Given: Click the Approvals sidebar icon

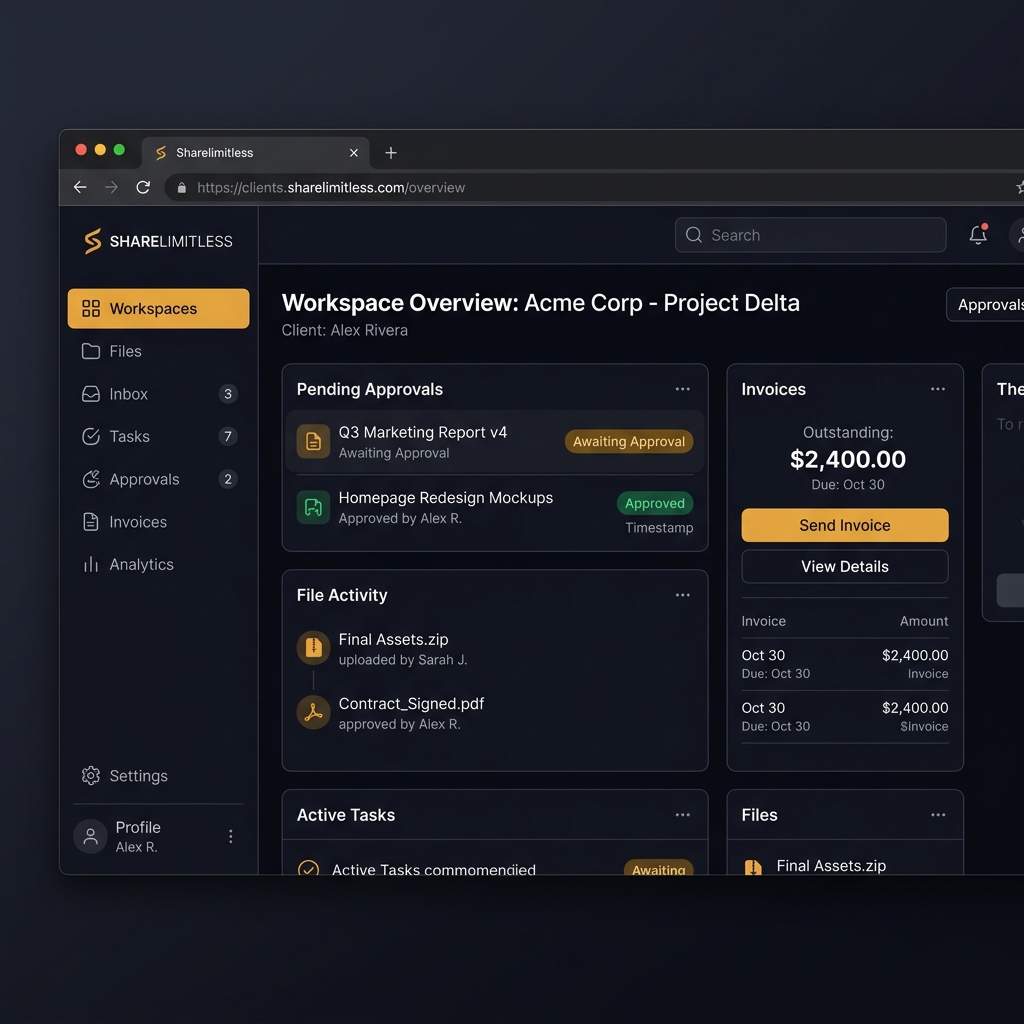Looking at the screenshot, I should (x=91, y=479).
